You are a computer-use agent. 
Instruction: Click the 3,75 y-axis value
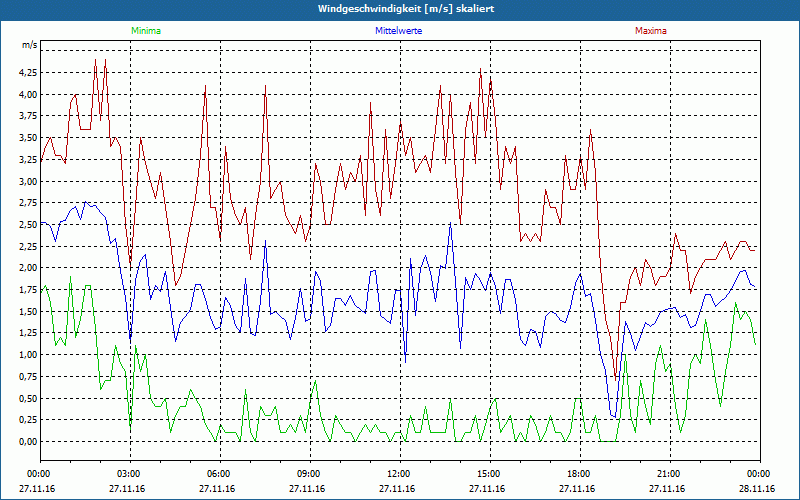(x=29, y=116)
